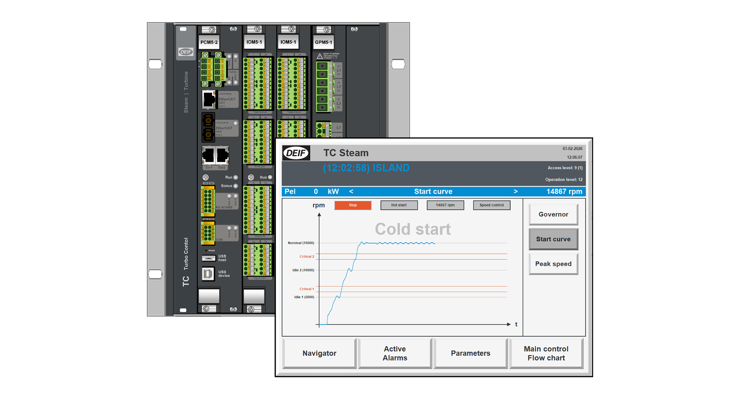Switch to the Start curve view
740x400 pixels.
coord(553,239)
